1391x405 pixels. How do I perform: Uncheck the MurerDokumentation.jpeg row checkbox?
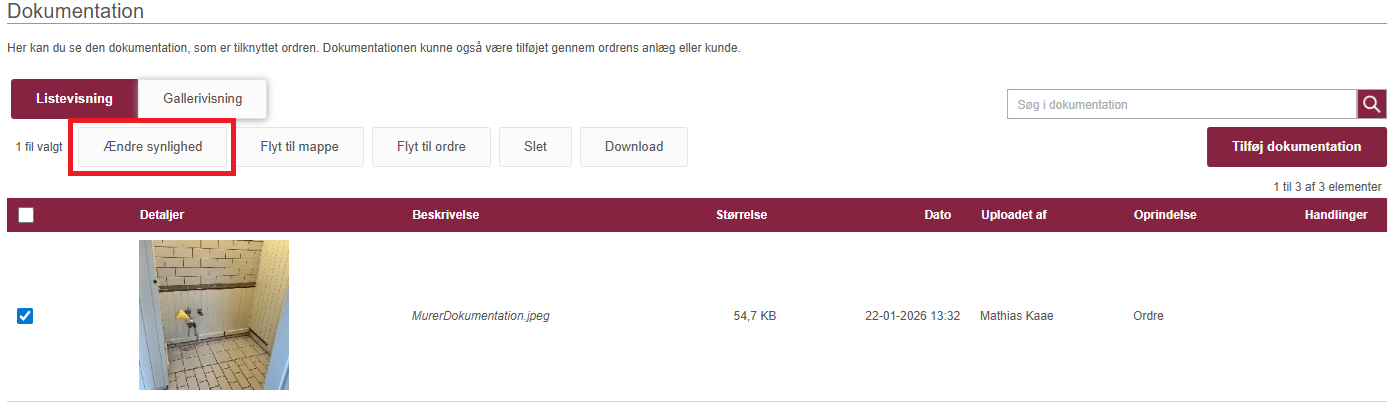pyautogui.click(x=26, y=316)
